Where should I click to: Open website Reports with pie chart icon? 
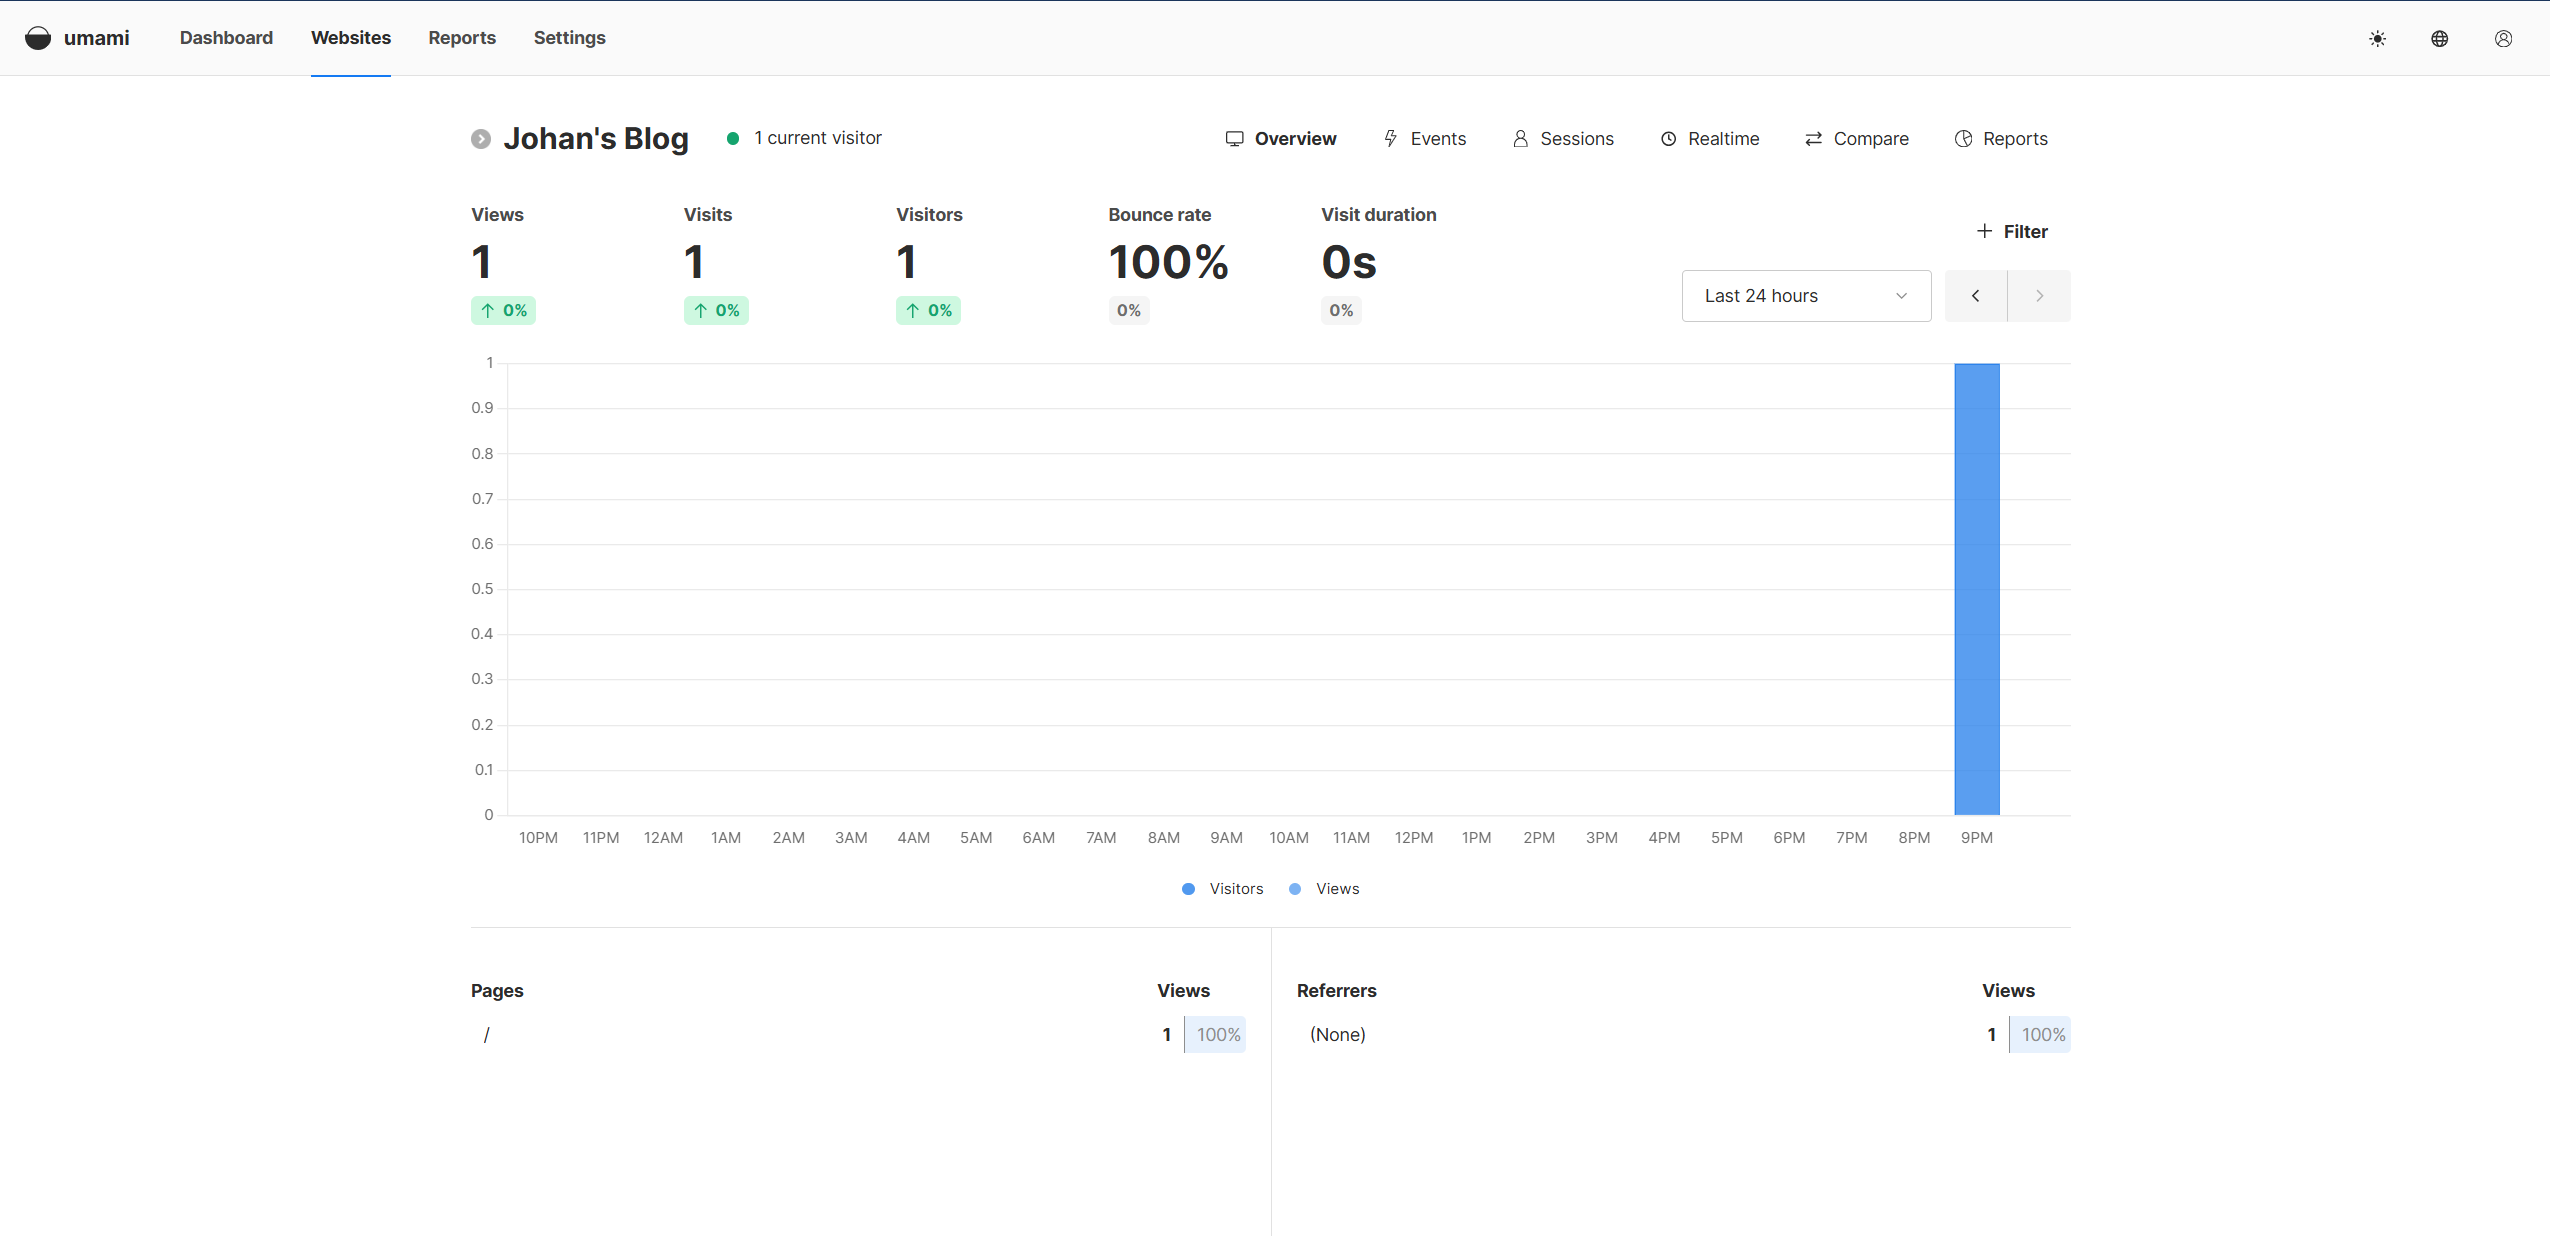tap(2001, 139)
